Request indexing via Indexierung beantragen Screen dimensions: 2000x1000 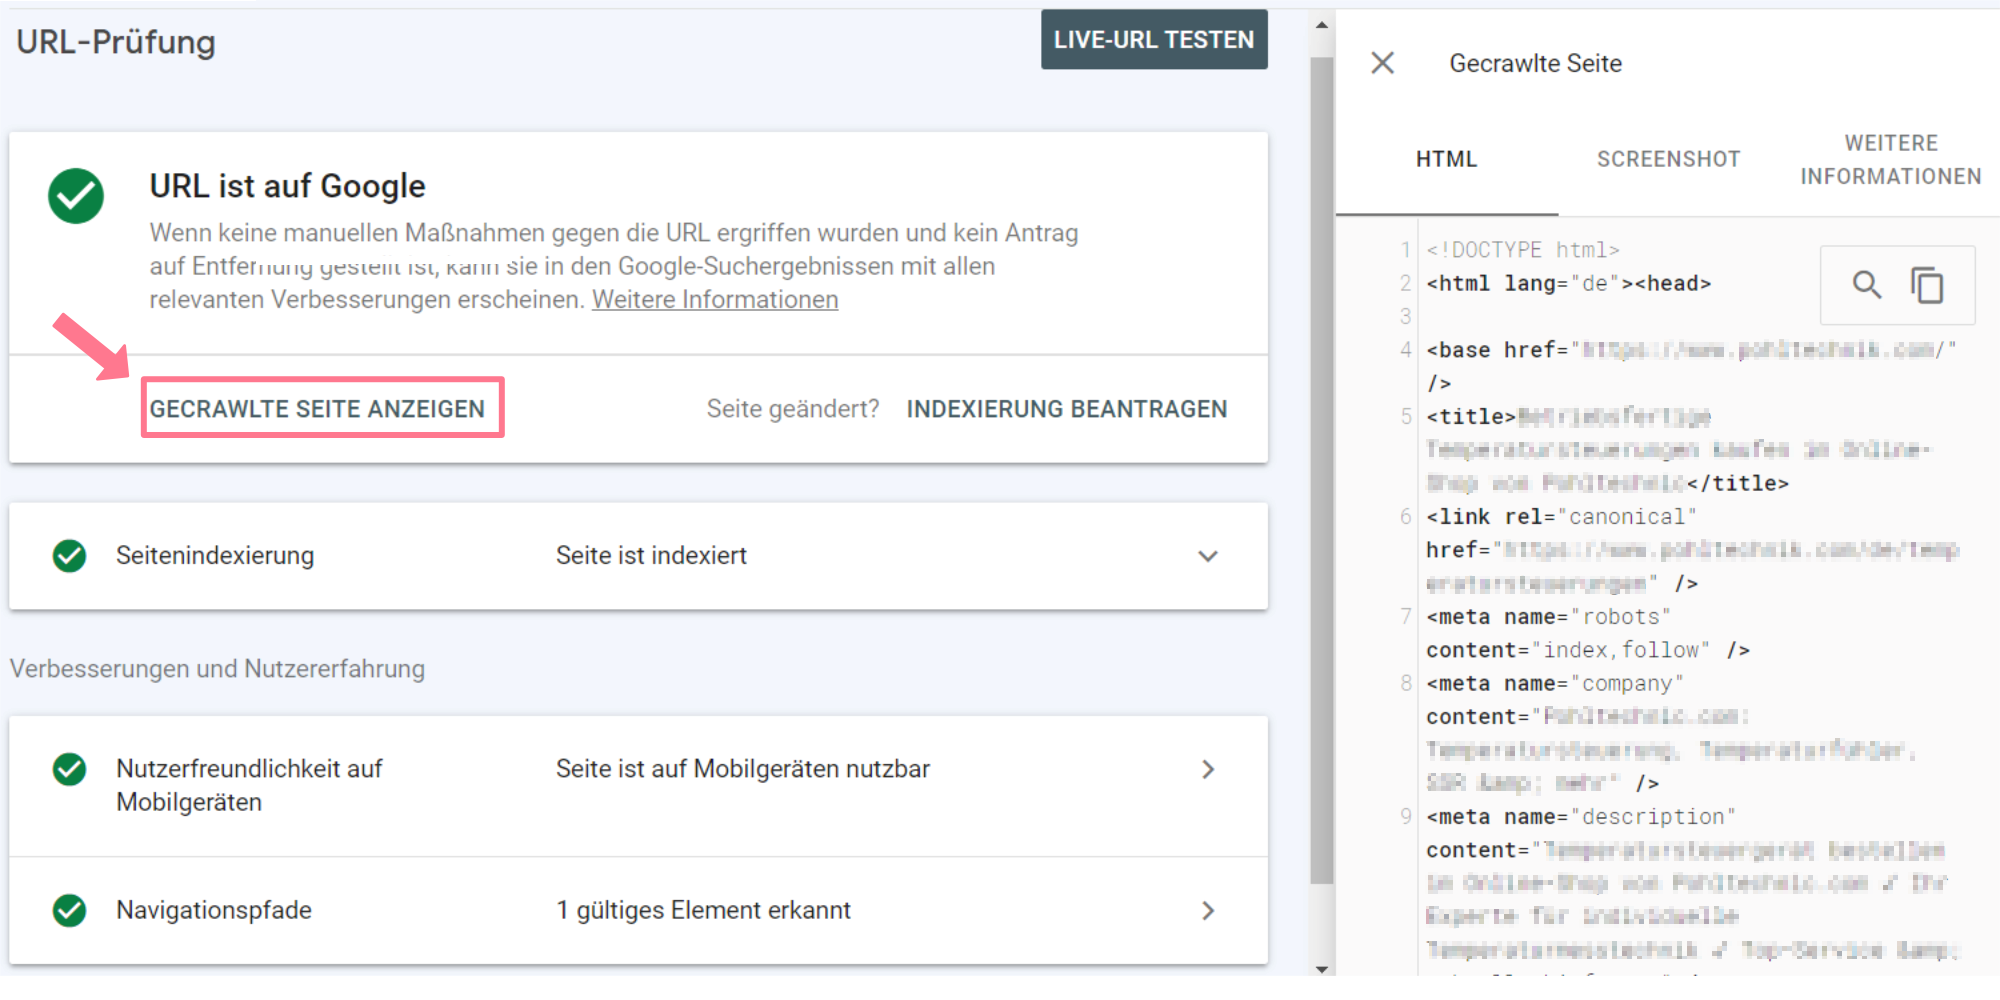(1066, 409)
